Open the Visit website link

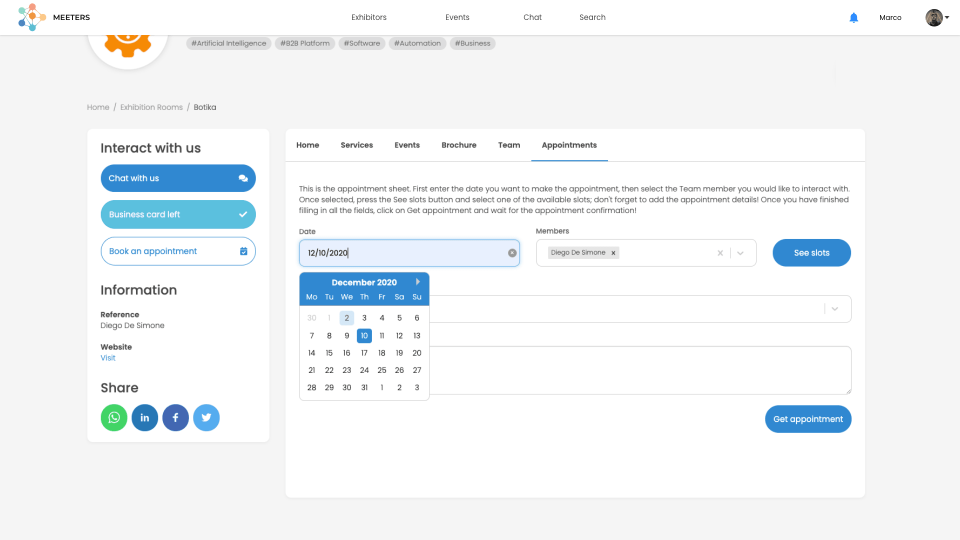(x=108, y=358)
